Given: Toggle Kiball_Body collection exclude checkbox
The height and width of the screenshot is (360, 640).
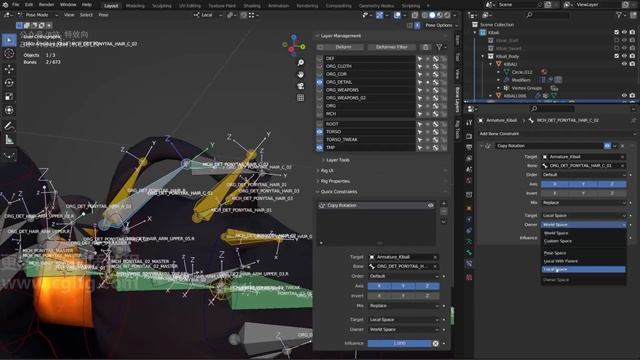Looking at the screenshot, I should click(617, 56).
